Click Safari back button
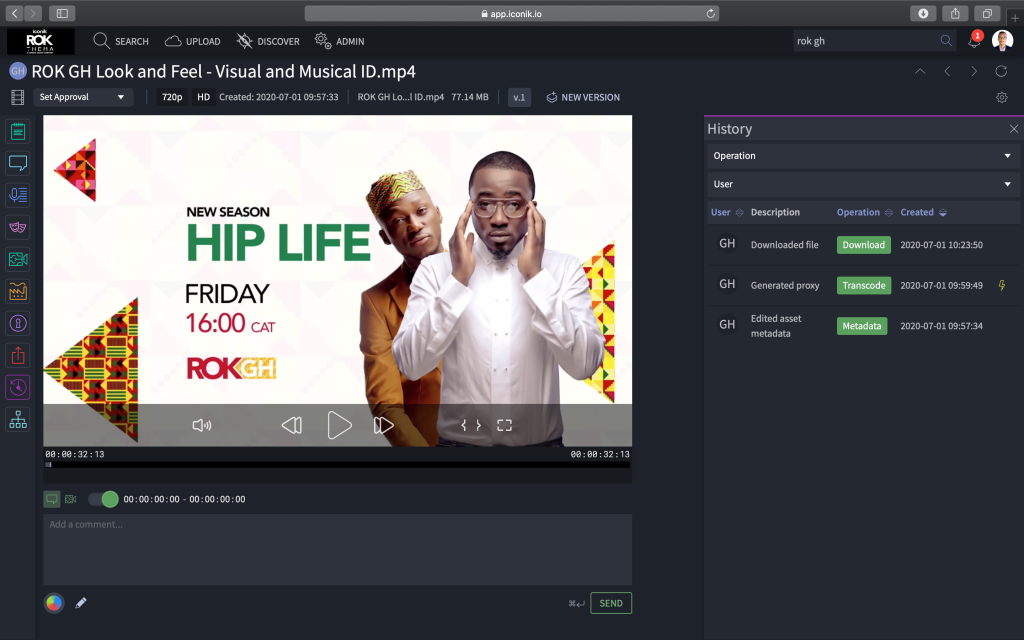Viewport: 1024px width, 640px height. pyautogui.click(x=14, y=13)
